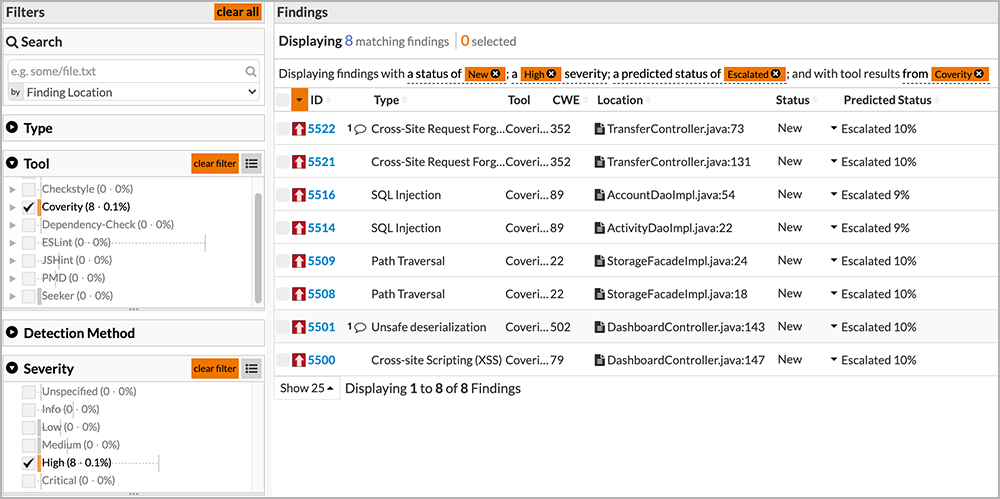
Task: Open comment bubble on finding 5522
Action: (x=360, y=129)
